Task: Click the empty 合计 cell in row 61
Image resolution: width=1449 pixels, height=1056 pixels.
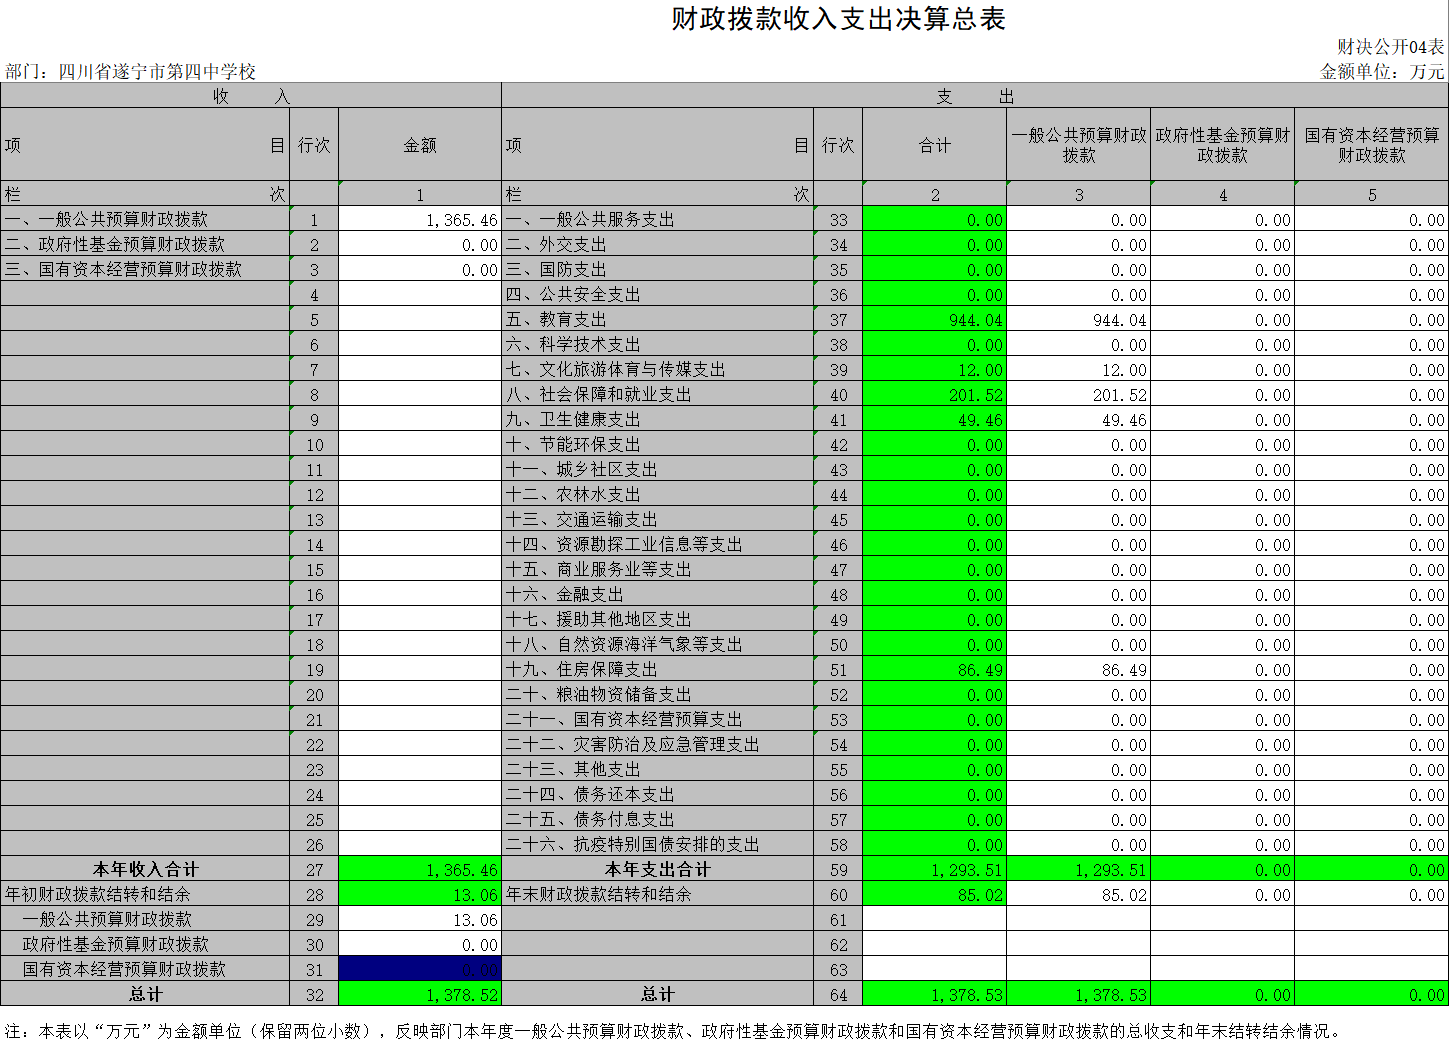Action: coord(934,920)
